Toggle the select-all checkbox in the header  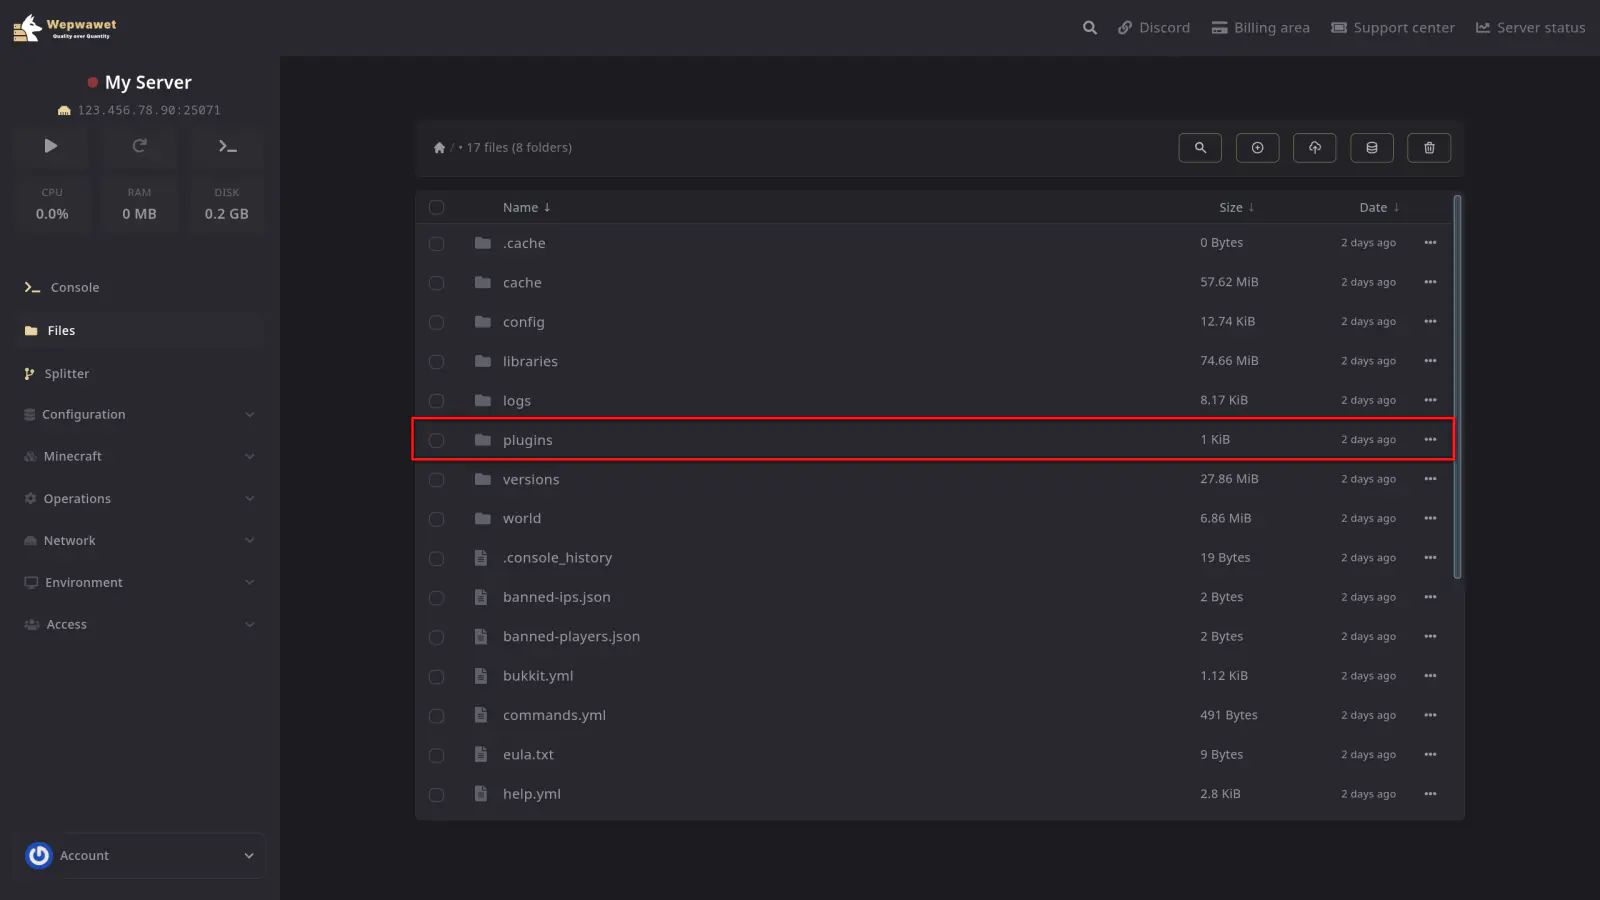pyautogui.click(x=437, y=208)
